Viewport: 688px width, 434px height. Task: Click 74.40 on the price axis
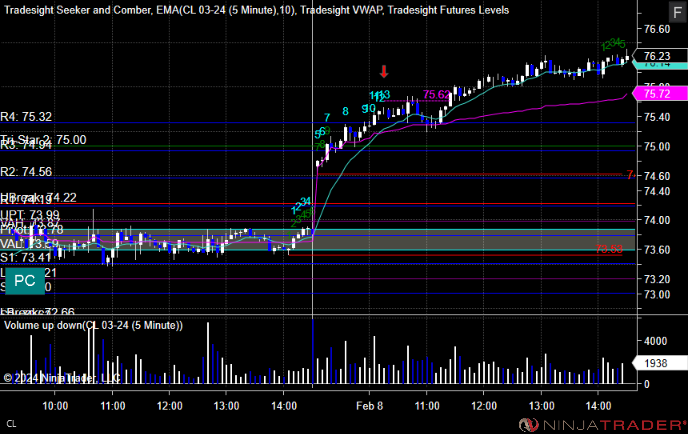click(x=657, y=191)
